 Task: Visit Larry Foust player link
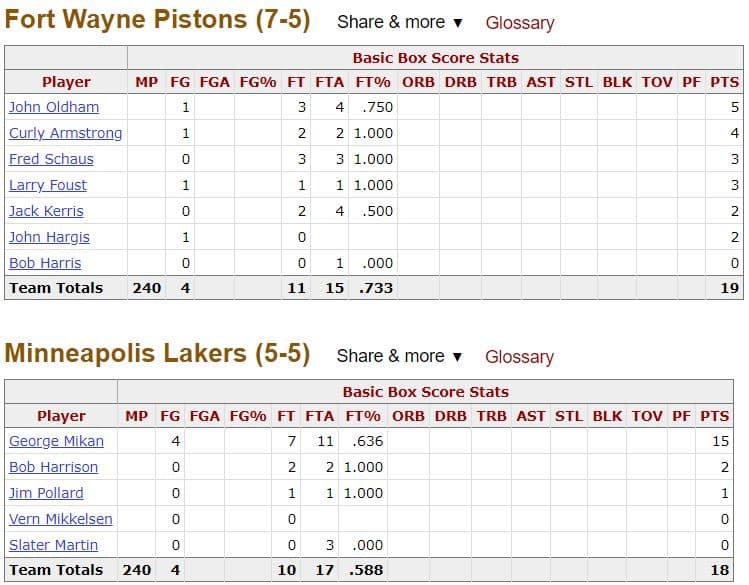[x=48, y=185]
